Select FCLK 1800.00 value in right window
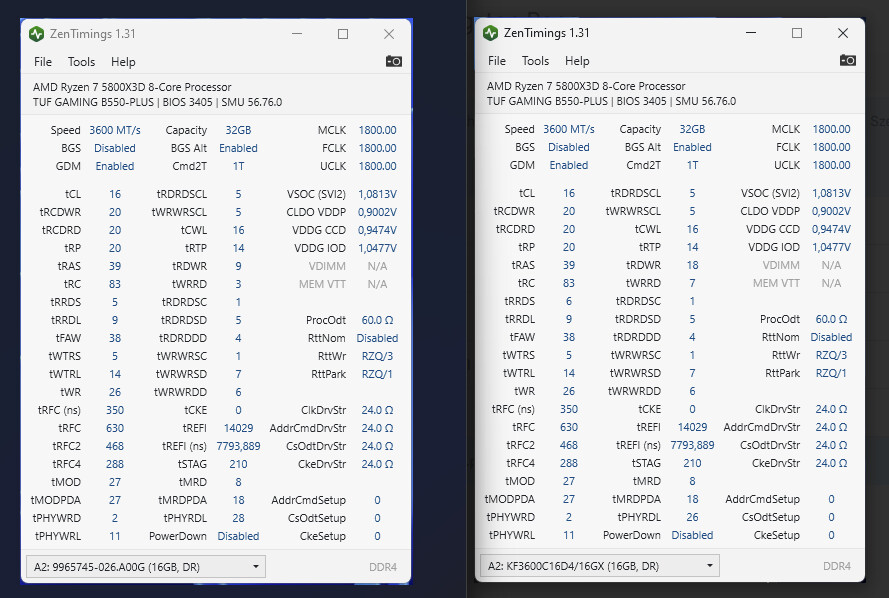This screenshot has height=598, width=889. tap(831, 147)
